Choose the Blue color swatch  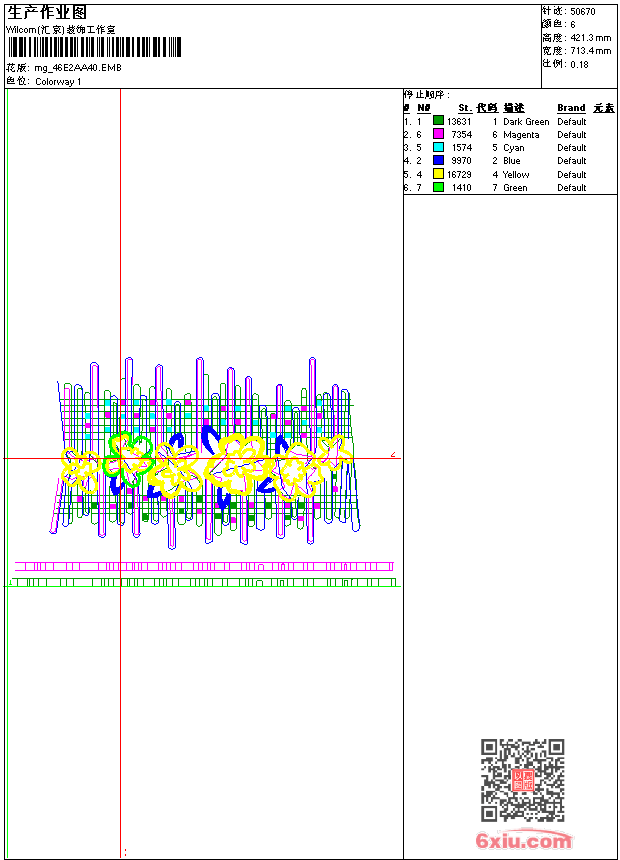click(438, 160)
